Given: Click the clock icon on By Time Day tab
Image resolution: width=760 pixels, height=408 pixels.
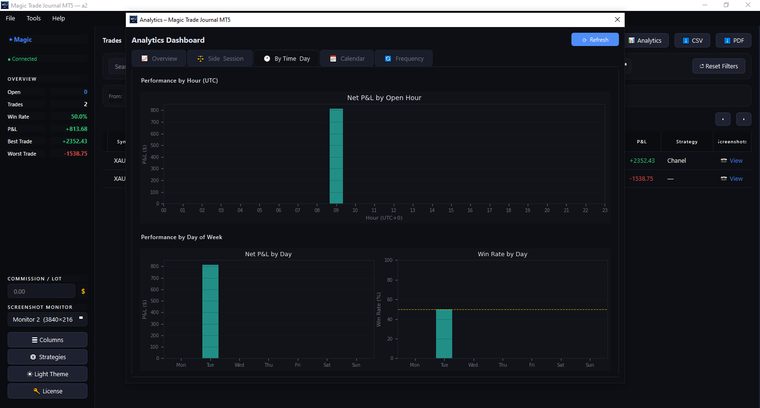Looking at the screenshot, I should (x=267, y=59).
